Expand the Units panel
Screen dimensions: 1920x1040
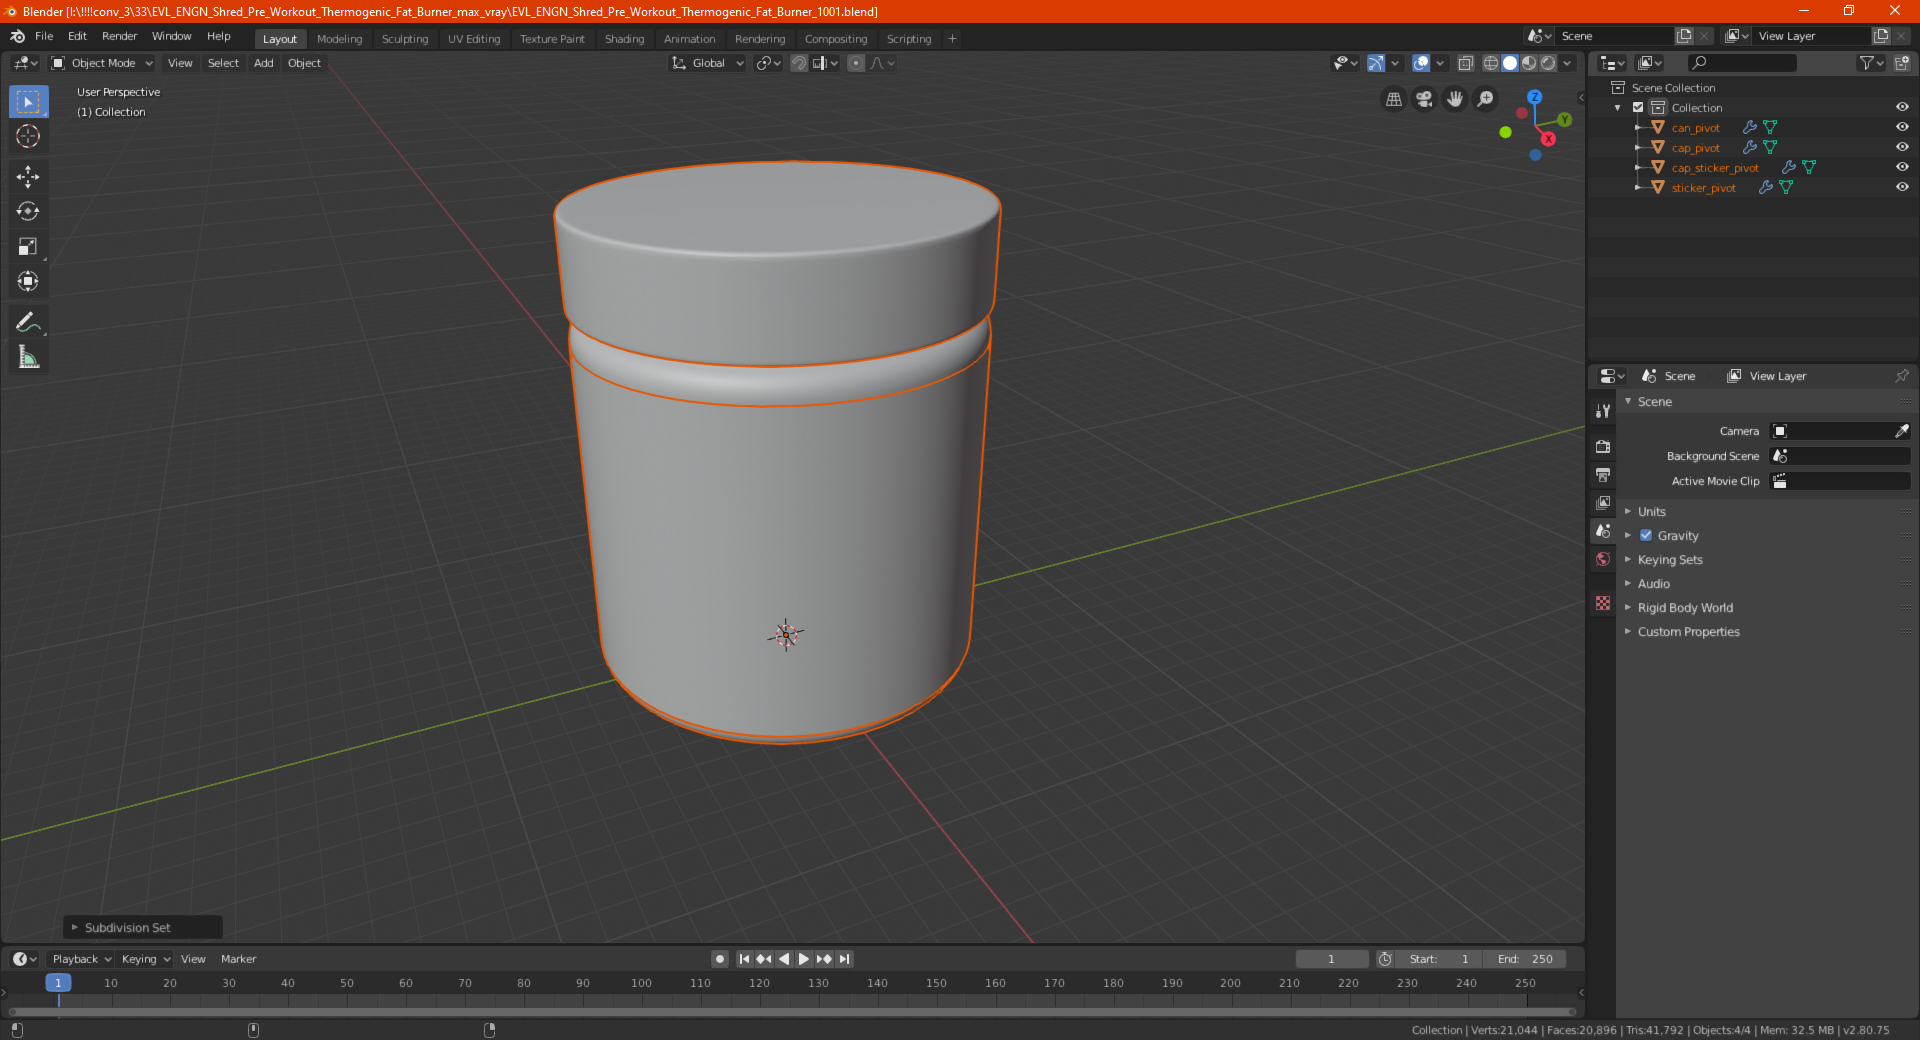pyautogui.click(x=1651, y=512)
